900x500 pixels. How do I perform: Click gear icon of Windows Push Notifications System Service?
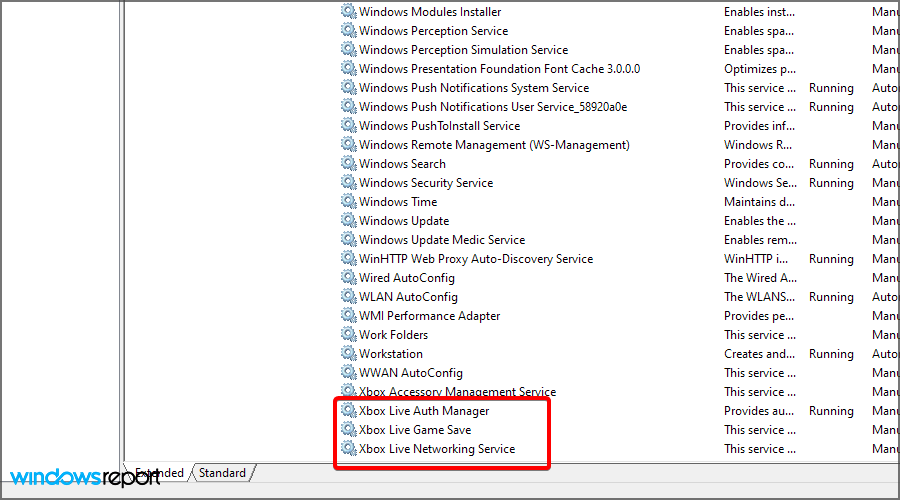tap(348, 87)
